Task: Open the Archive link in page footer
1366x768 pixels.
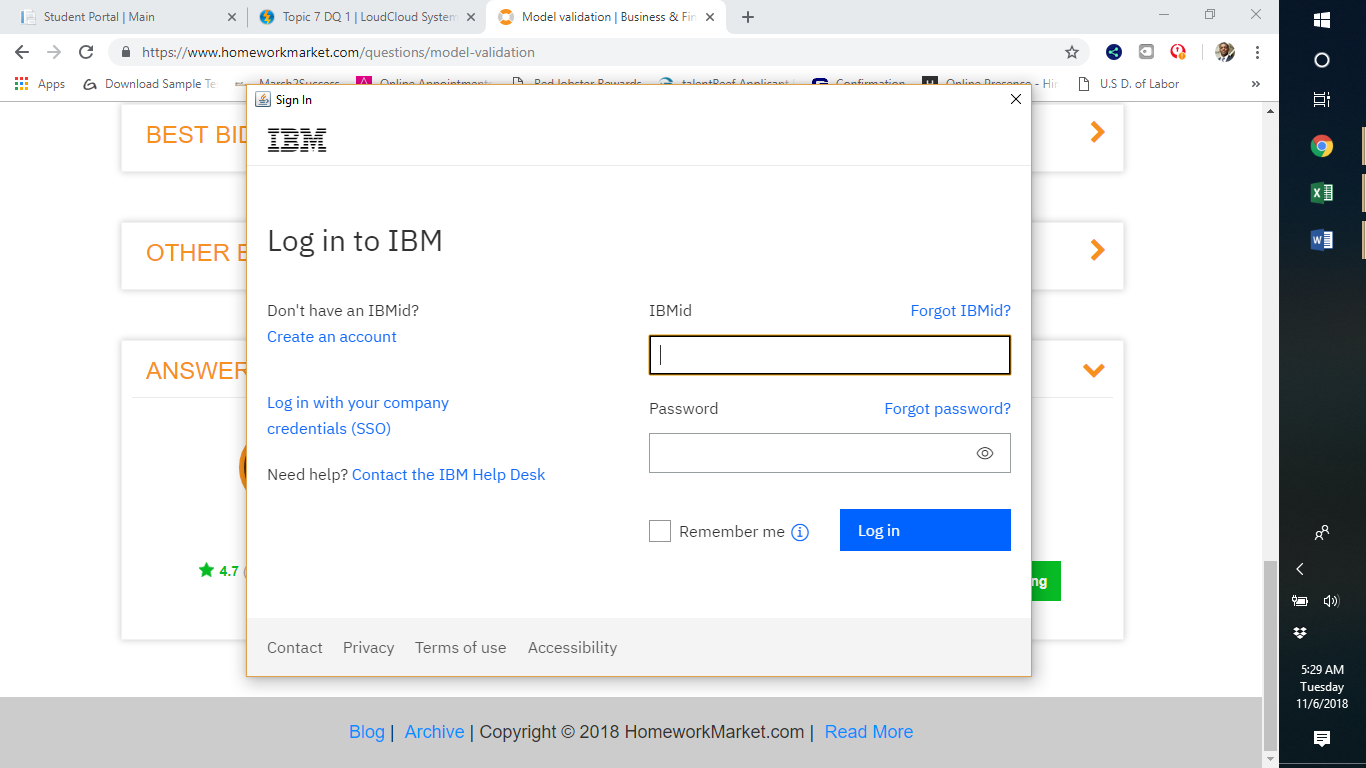Action: click(x=435, y=732)
